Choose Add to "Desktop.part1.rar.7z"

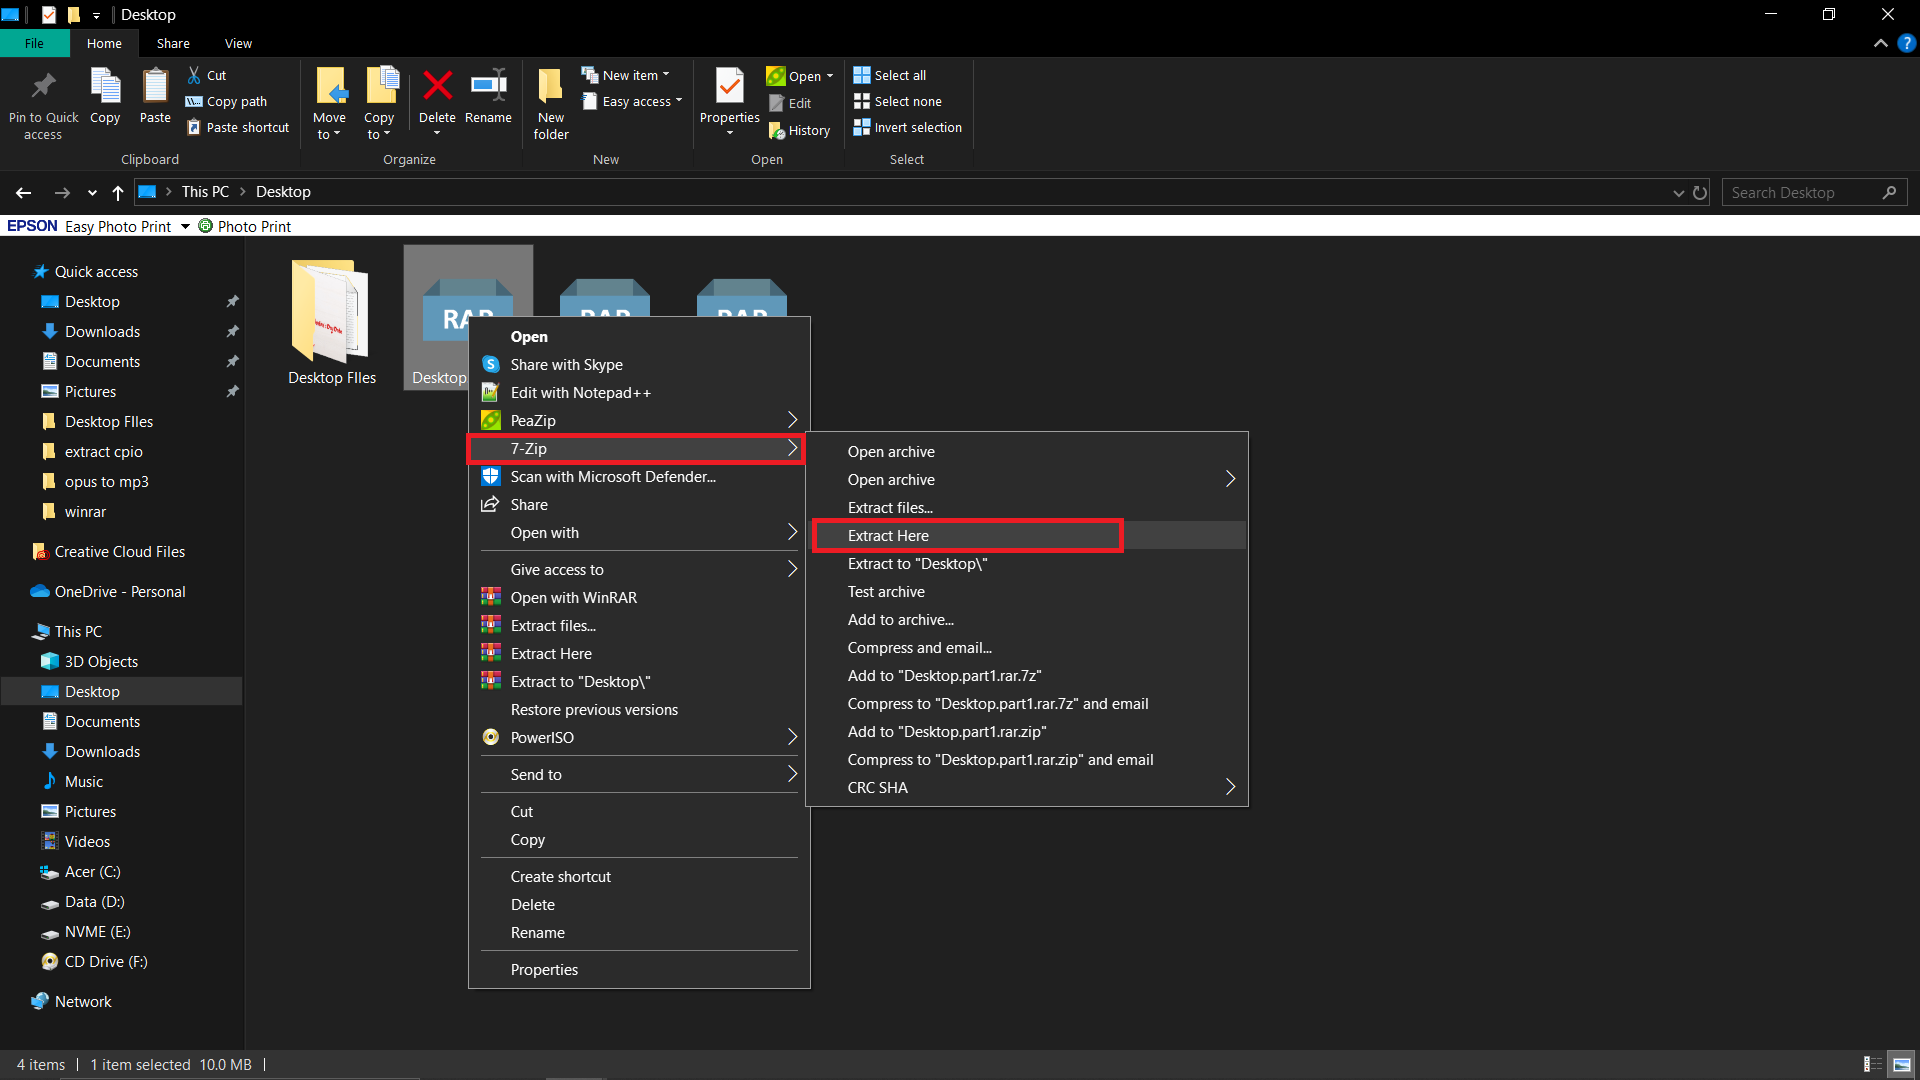coord(1027,676)
